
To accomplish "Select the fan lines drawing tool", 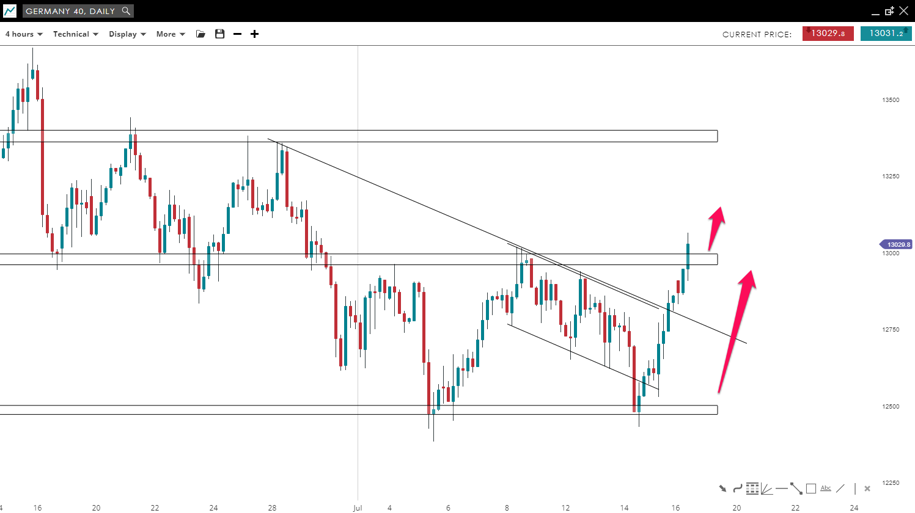I will point(766,489).
